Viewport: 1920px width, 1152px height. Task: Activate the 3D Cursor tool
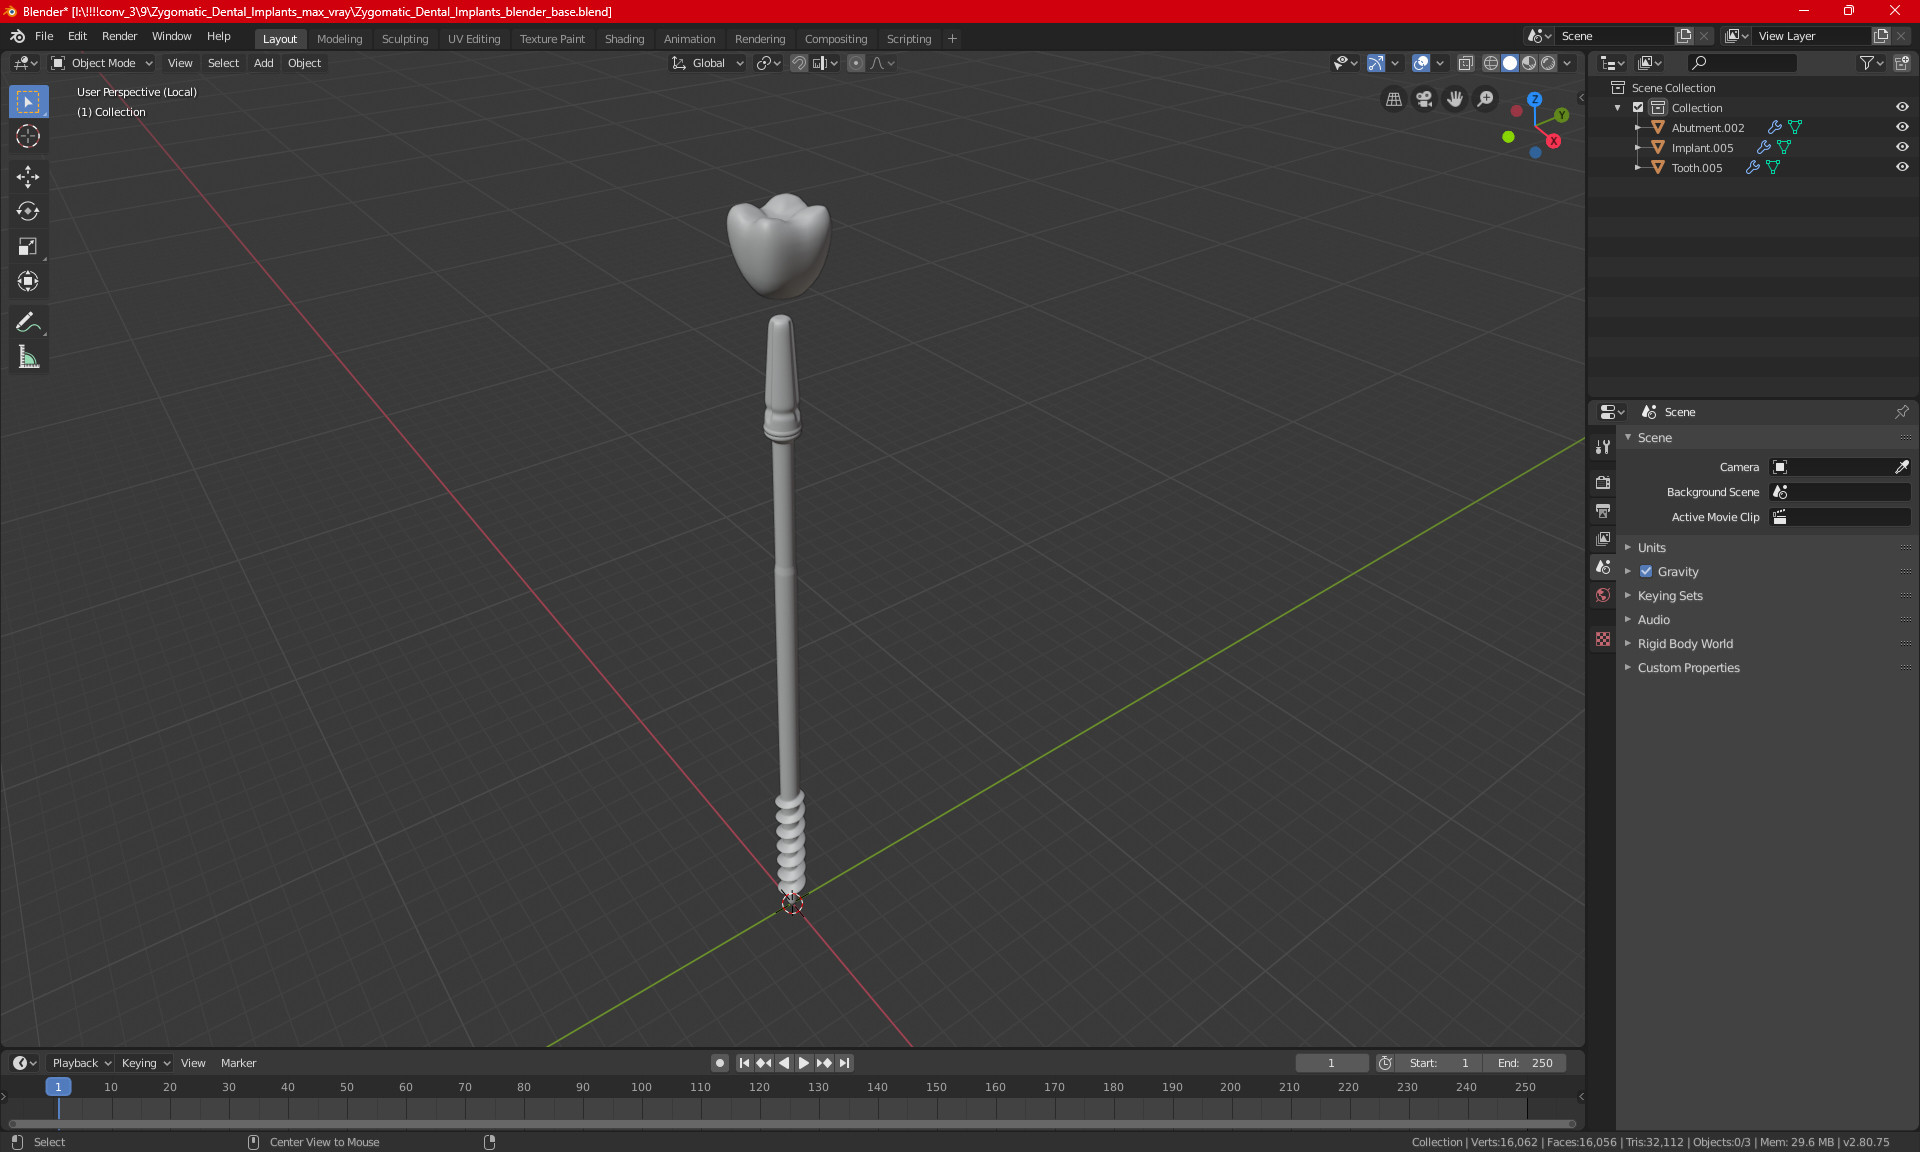click(28, 137)
